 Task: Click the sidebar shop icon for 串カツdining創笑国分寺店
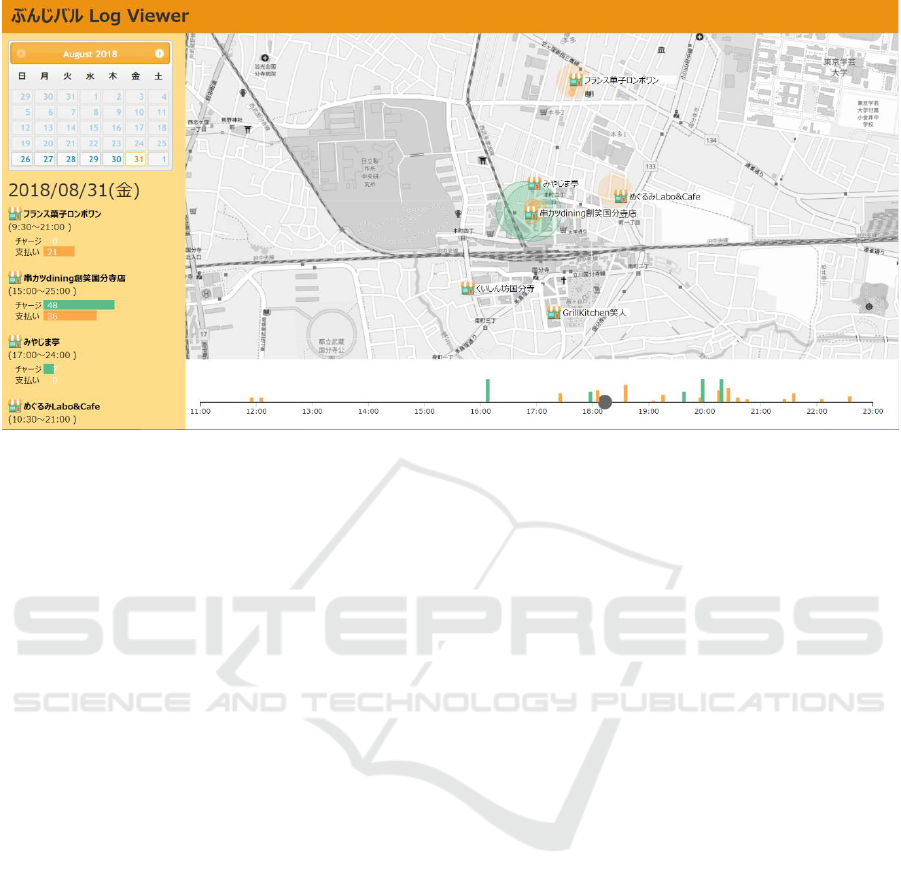coord(14,278)
